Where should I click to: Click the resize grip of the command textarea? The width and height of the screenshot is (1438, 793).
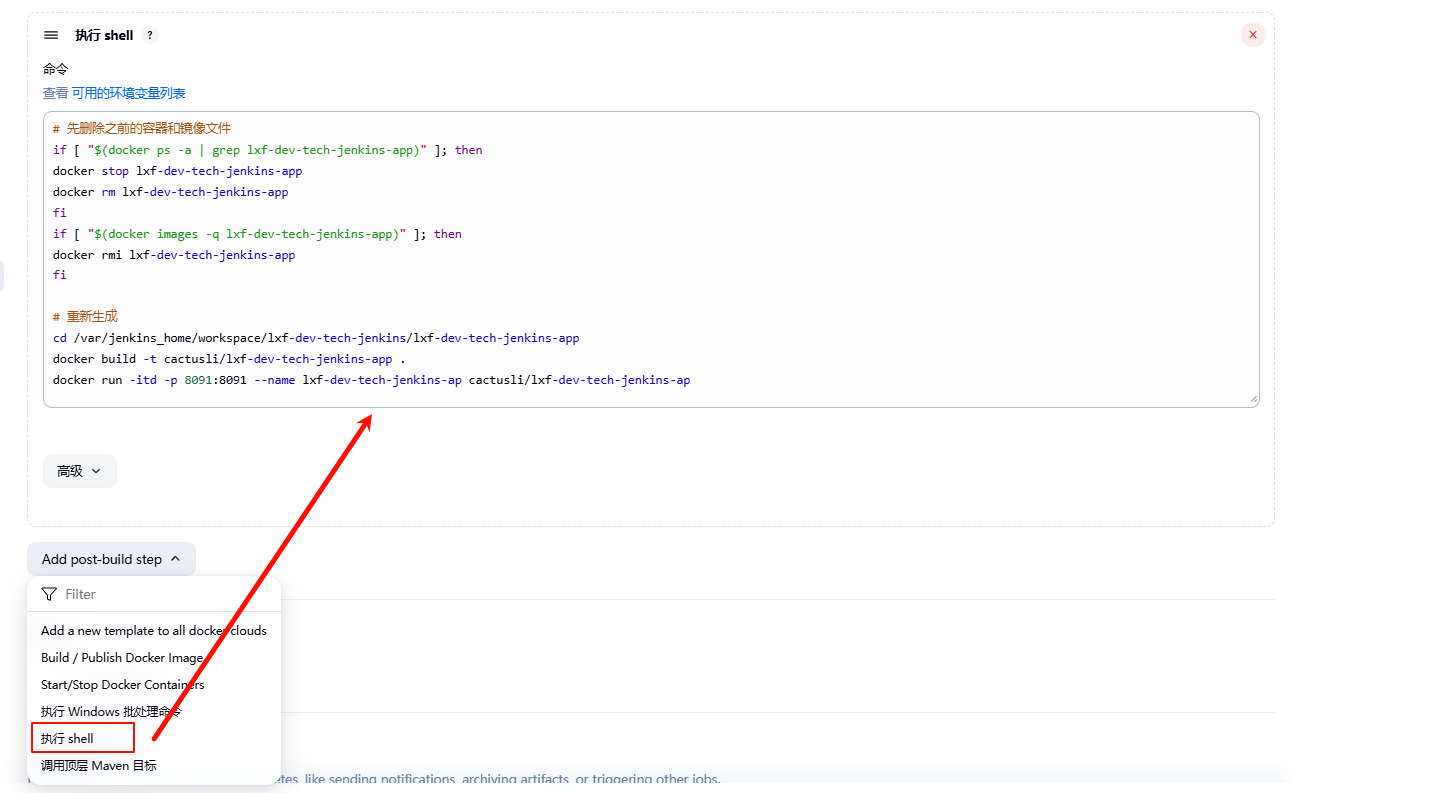coord(1253,399)
